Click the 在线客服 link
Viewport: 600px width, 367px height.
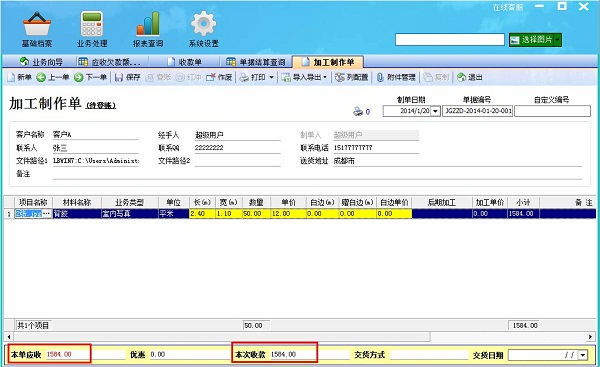click(508, 7)
